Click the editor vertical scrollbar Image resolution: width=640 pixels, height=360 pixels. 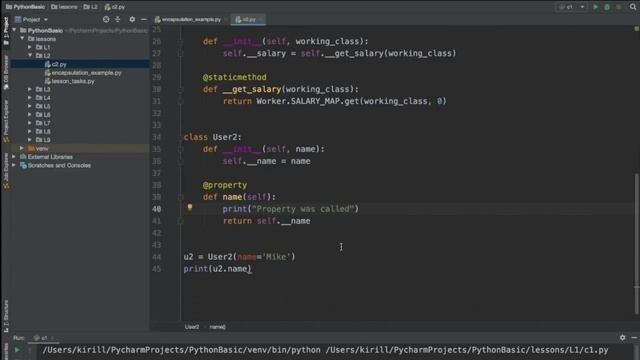[x=636, y=244]
